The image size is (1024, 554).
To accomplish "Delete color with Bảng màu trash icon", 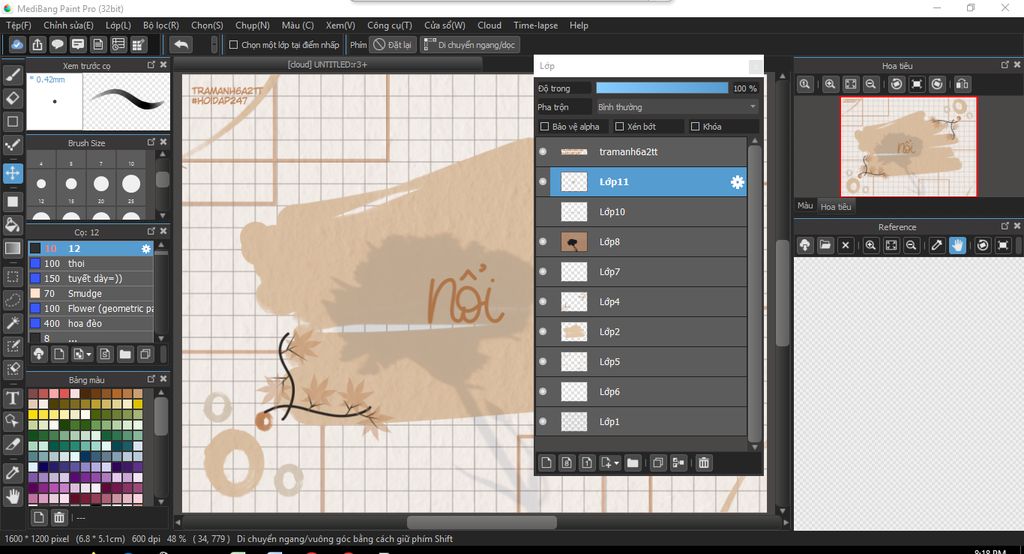I will (59, 517).
